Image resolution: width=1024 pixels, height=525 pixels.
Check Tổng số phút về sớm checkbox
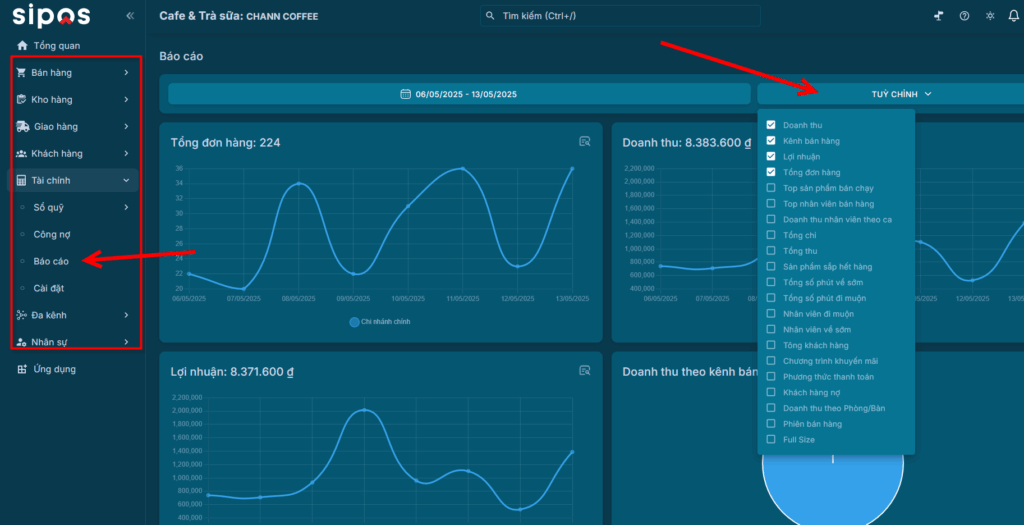pyautogui.click(x=771, y=282)
